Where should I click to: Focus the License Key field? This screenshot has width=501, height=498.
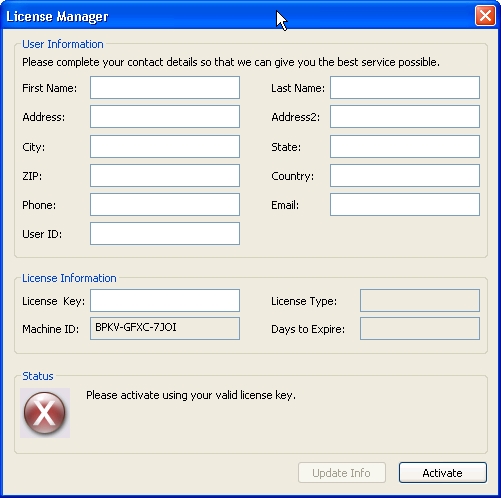tap(165, 301)
